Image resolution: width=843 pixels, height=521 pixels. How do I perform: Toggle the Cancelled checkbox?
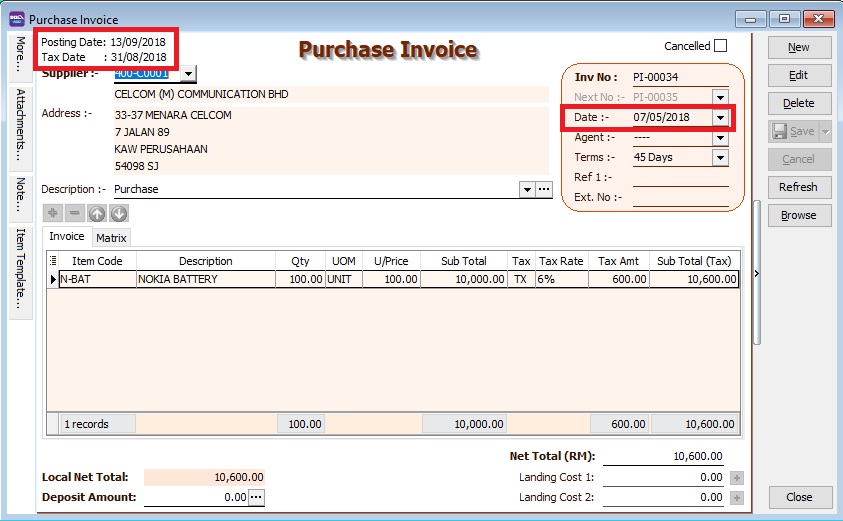(x=720, y=46)
